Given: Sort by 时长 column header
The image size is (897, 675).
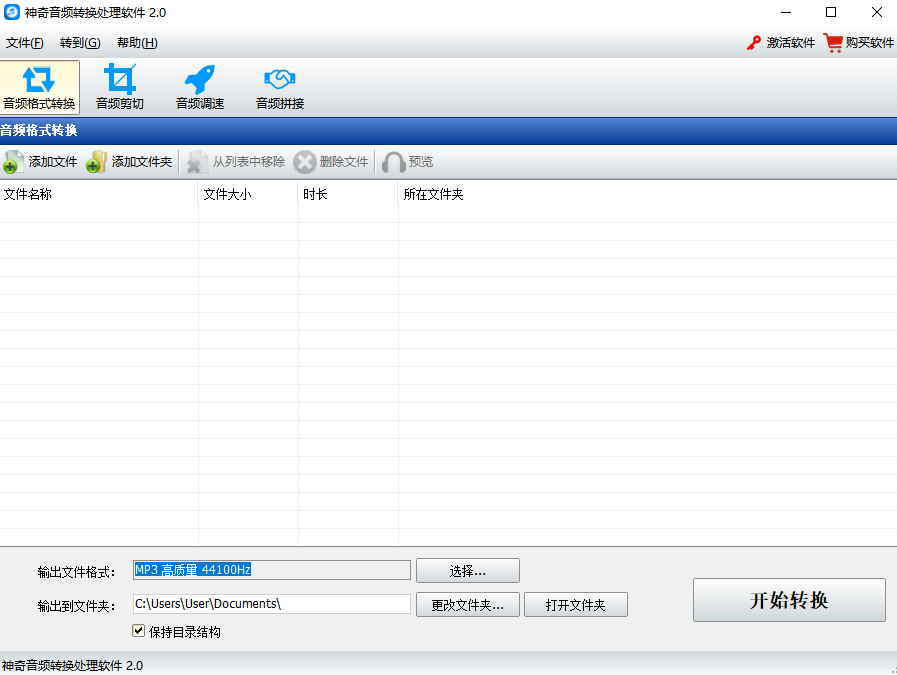Looking at the screenshot, I should [348, 194].
